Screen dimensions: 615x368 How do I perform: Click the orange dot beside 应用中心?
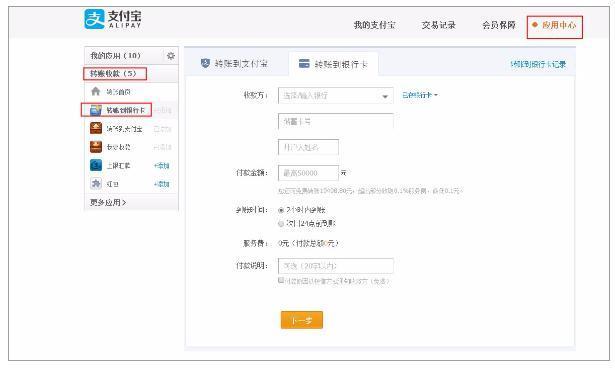[534, 25]
